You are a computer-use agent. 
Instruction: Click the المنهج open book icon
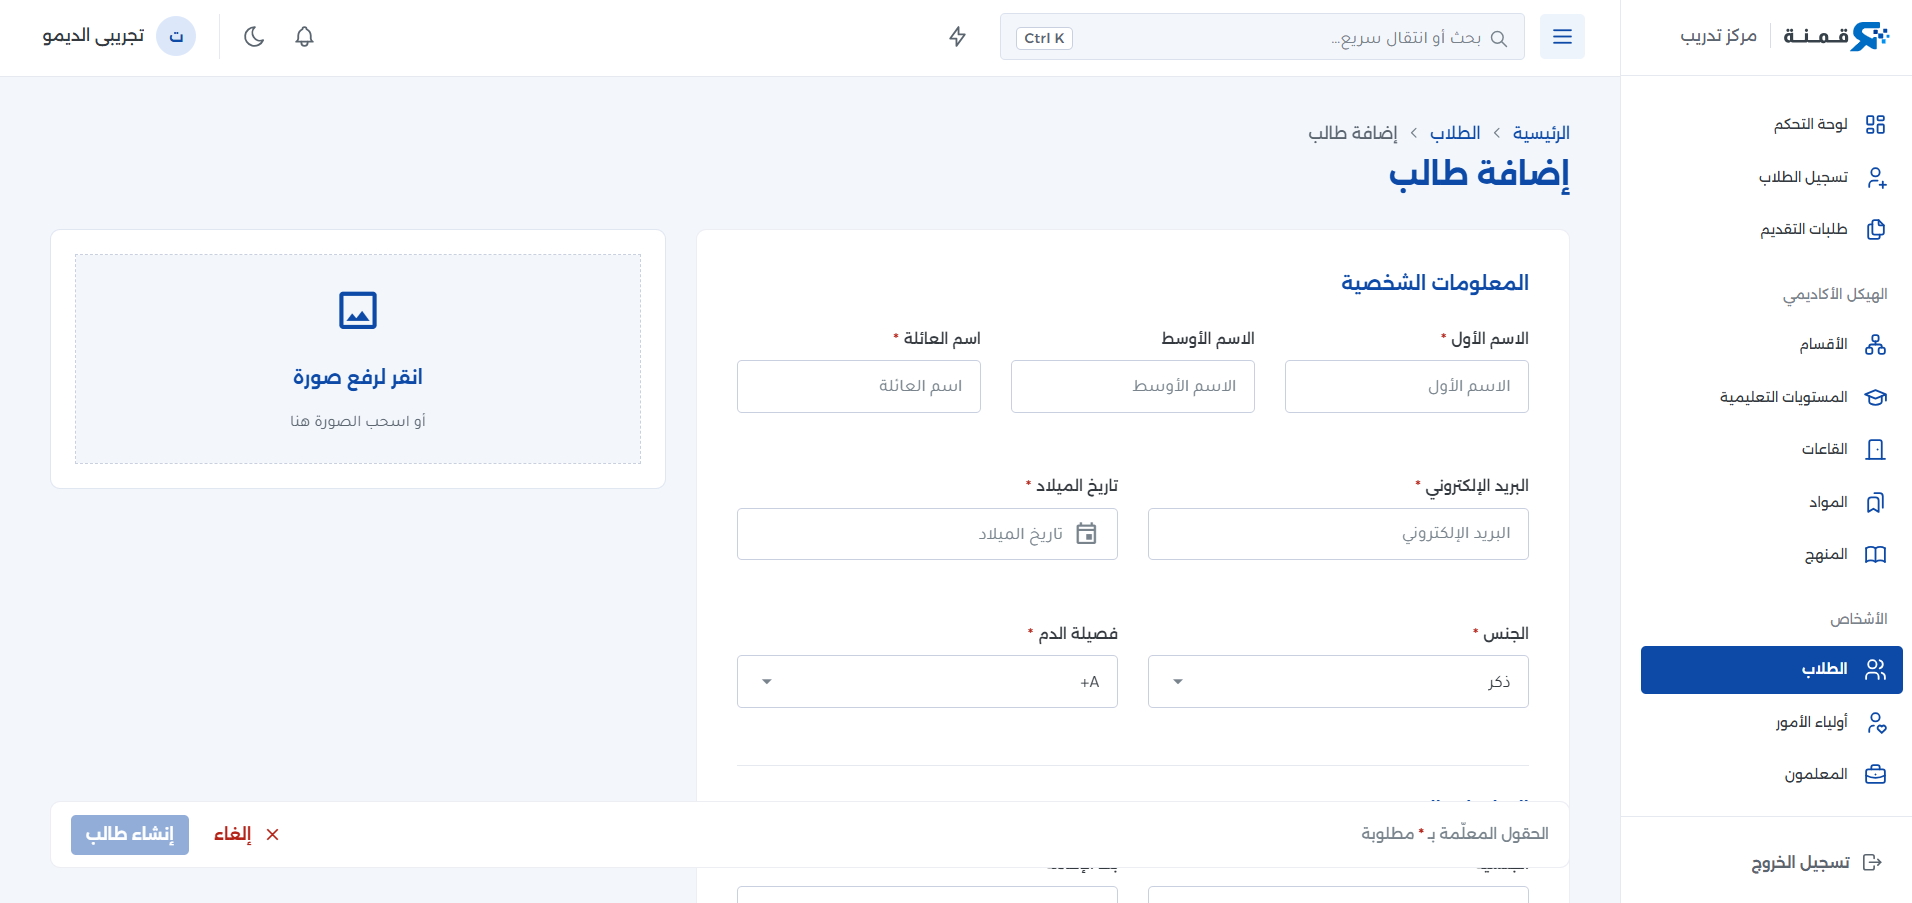pos(1876,554)
